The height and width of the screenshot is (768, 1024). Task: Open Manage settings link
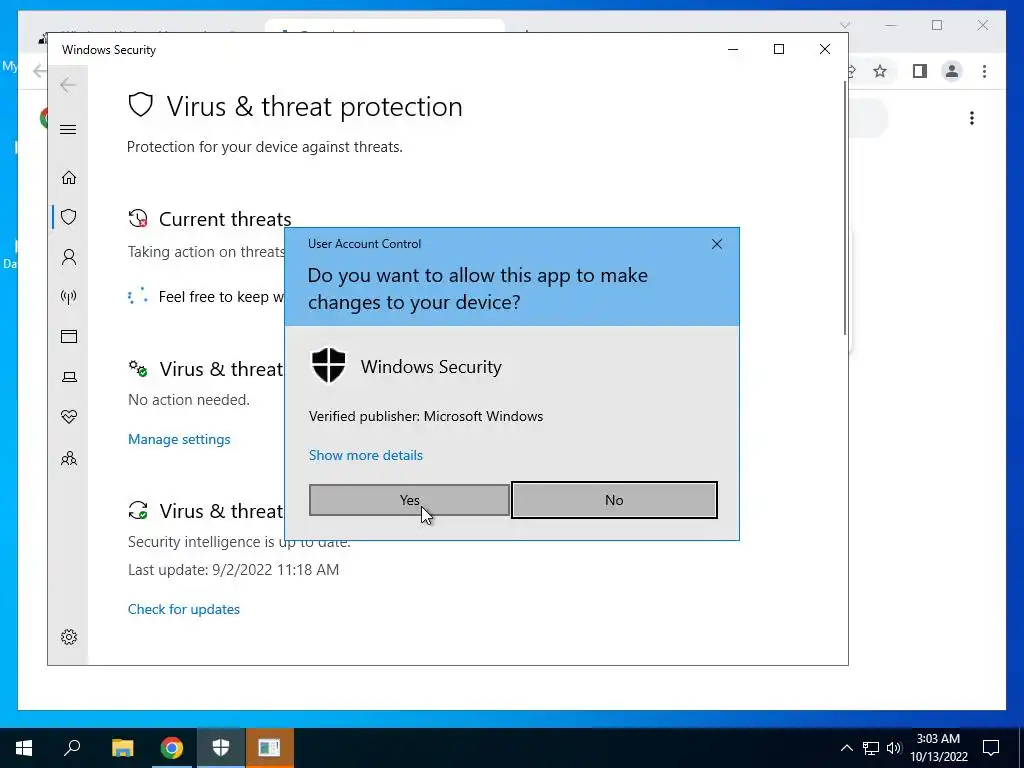tap(179, 439)
